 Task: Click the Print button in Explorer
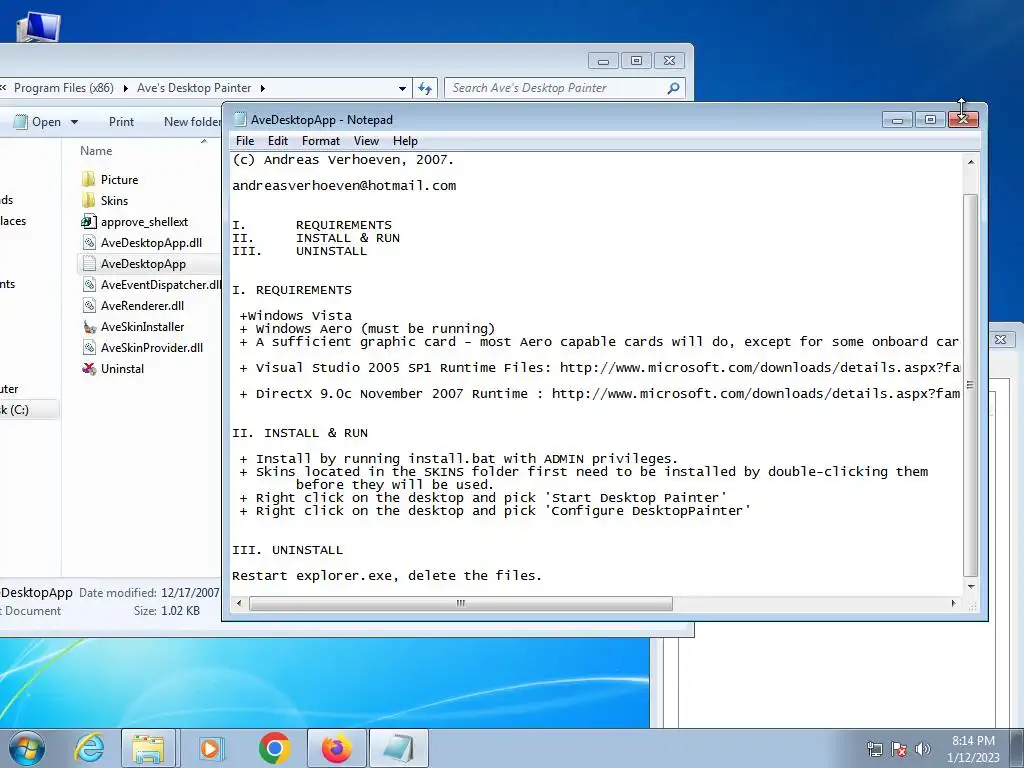(x=121, y=122)
